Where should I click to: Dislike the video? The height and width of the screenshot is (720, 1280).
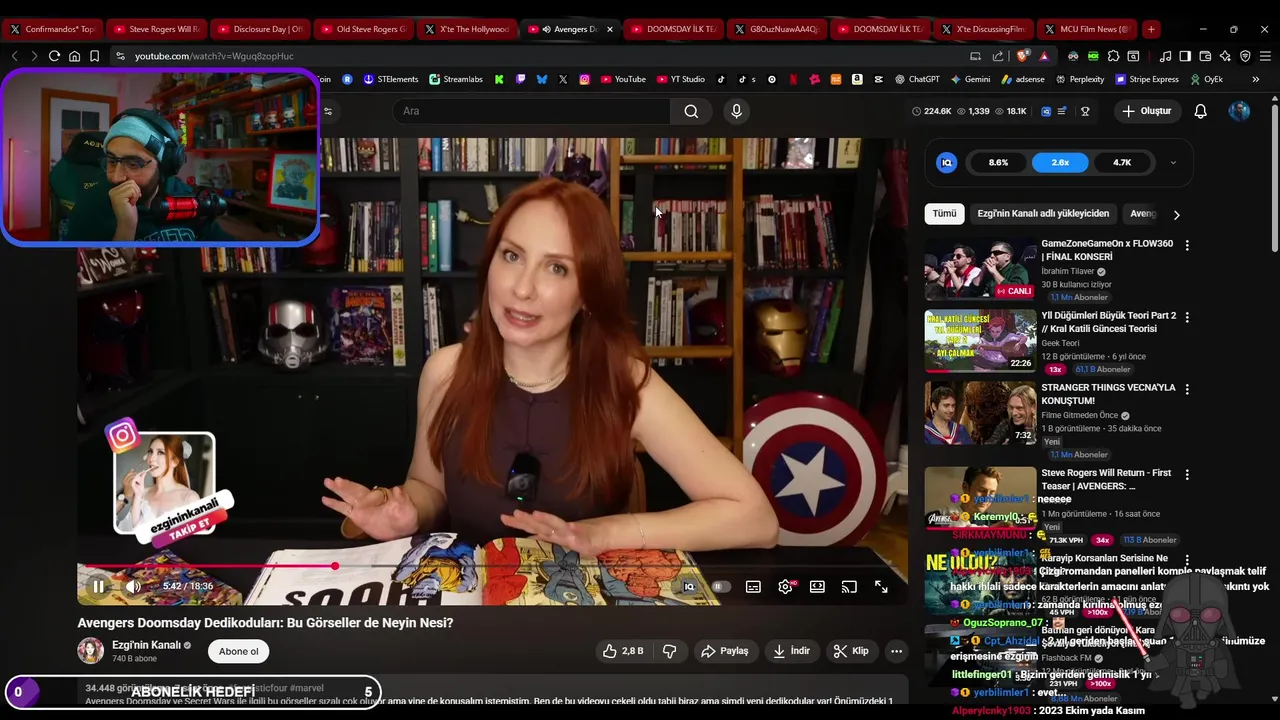pos(670,651)
